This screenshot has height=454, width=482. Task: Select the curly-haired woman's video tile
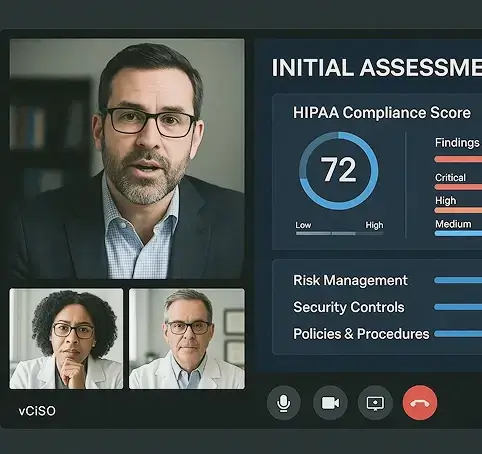[x=66, y=339]
